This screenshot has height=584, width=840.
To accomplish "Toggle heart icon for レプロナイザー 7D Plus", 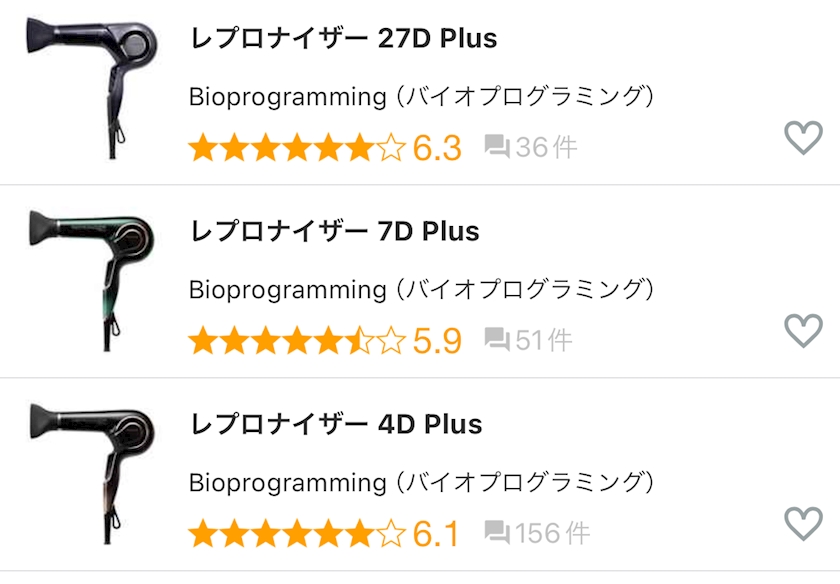I will click(804, 331).
